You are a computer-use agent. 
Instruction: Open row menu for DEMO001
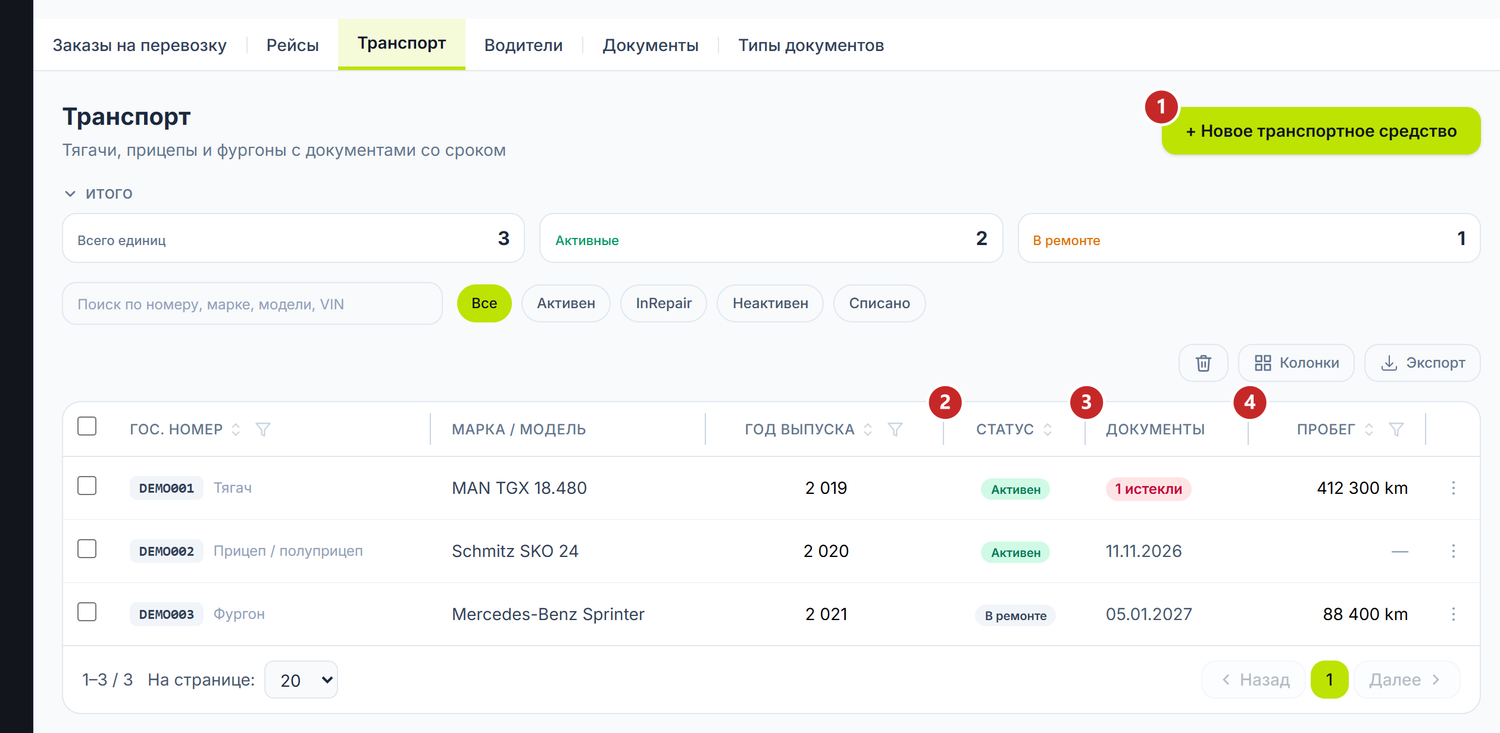pyautogui.click(x=1453, y=488)
